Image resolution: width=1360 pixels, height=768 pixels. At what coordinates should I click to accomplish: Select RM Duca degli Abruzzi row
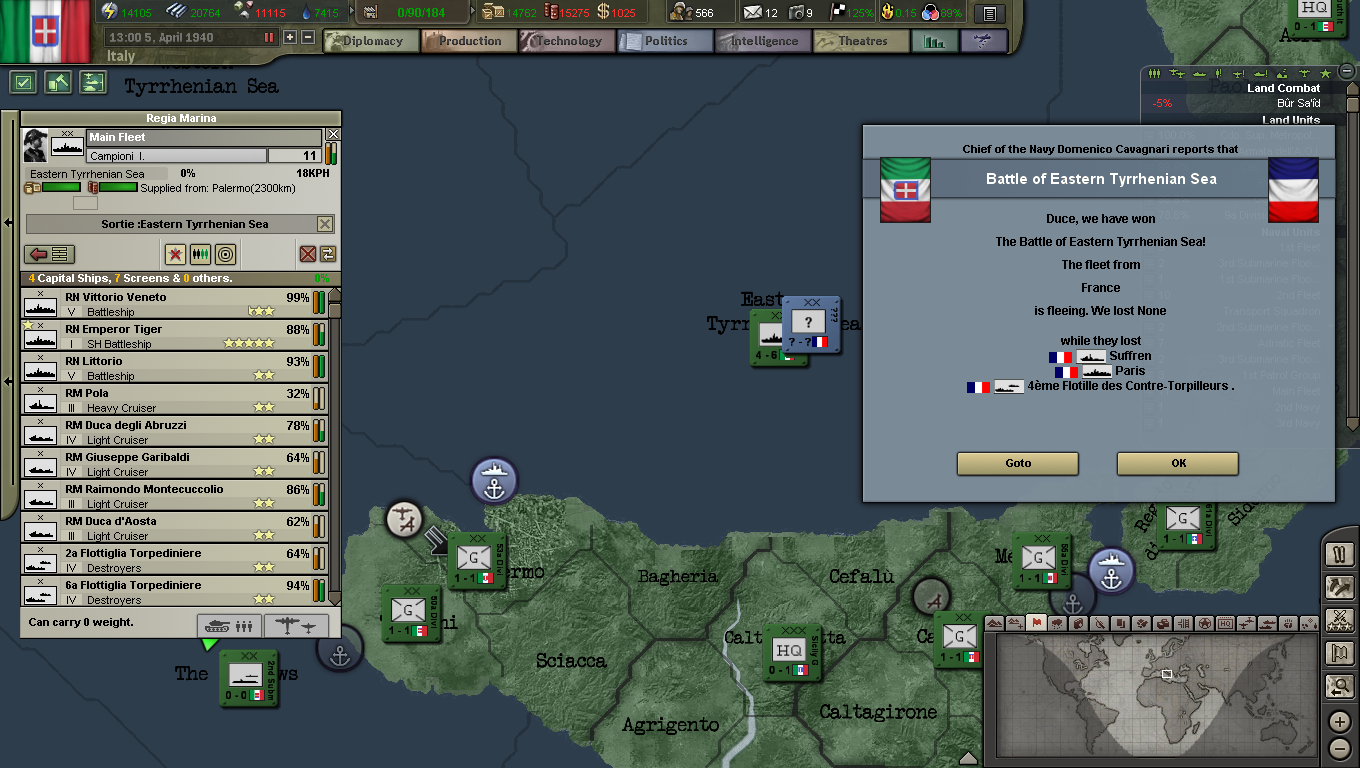(x=175, y=432)
